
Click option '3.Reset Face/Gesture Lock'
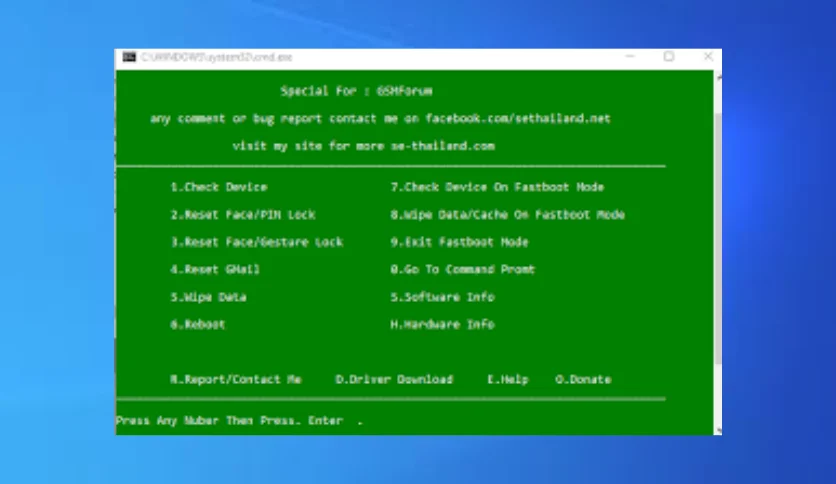pyautogui.click(x=256, y=242)
